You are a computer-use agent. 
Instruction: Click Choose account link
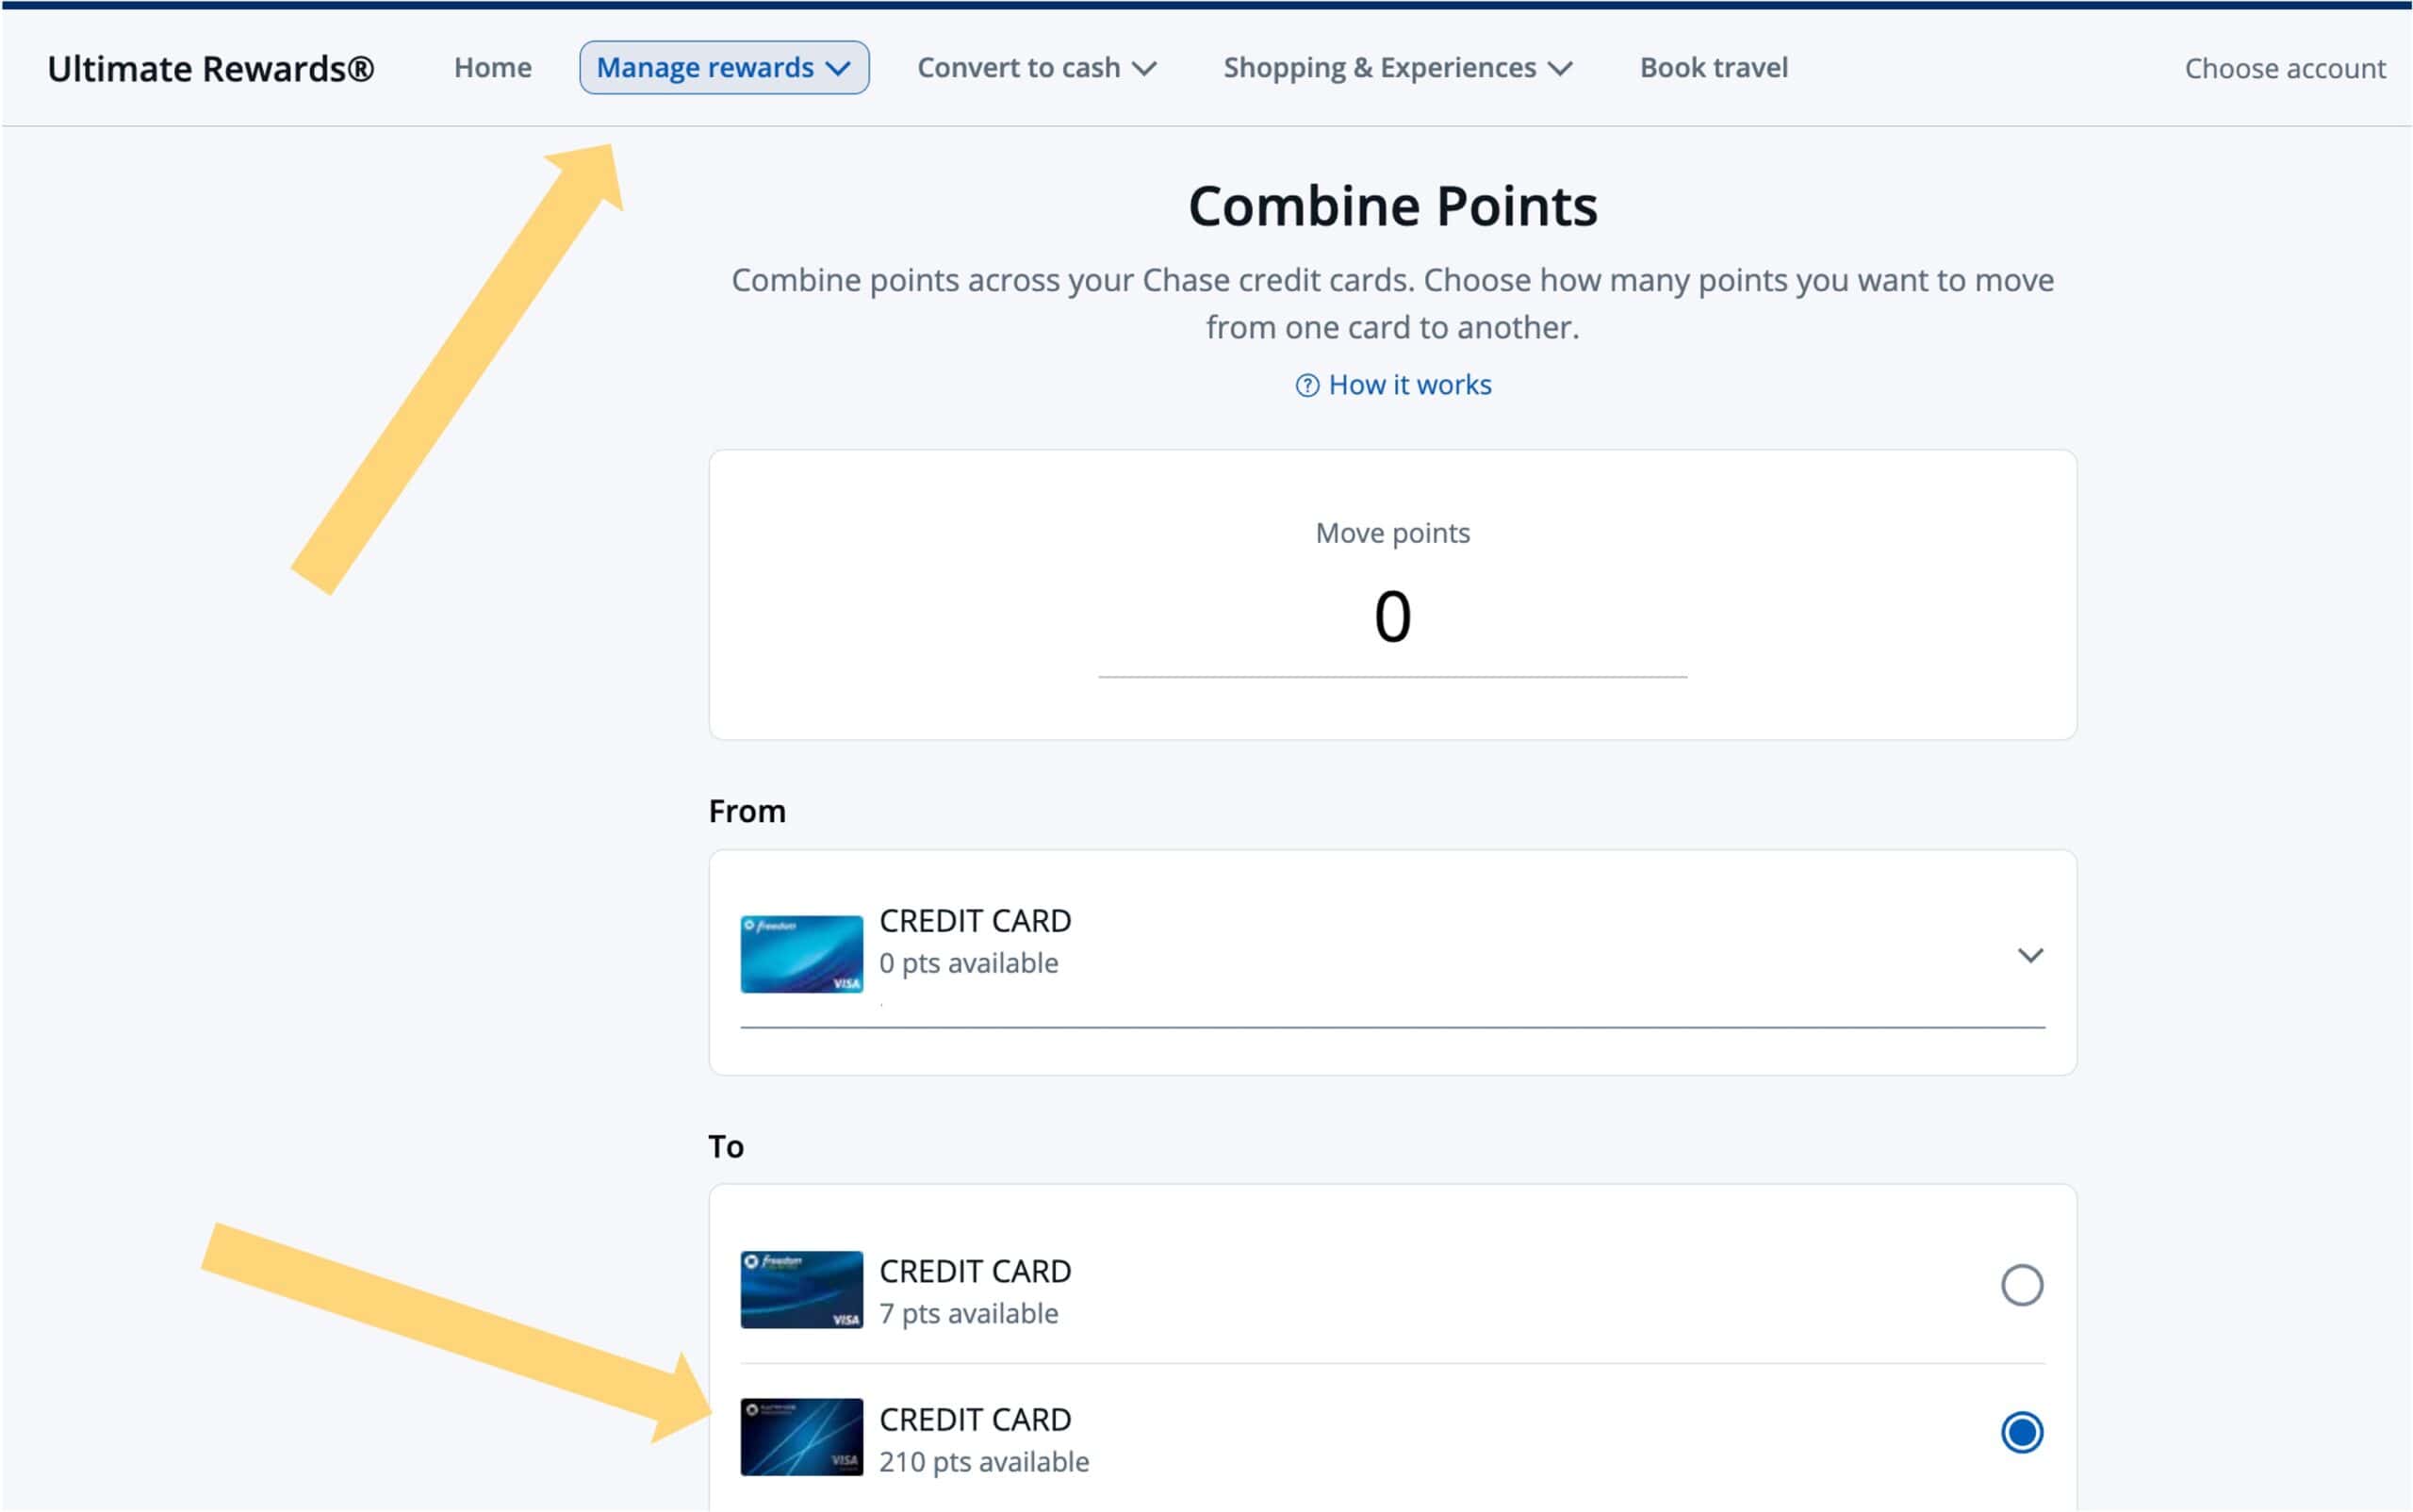click(x=2284, y=68)
